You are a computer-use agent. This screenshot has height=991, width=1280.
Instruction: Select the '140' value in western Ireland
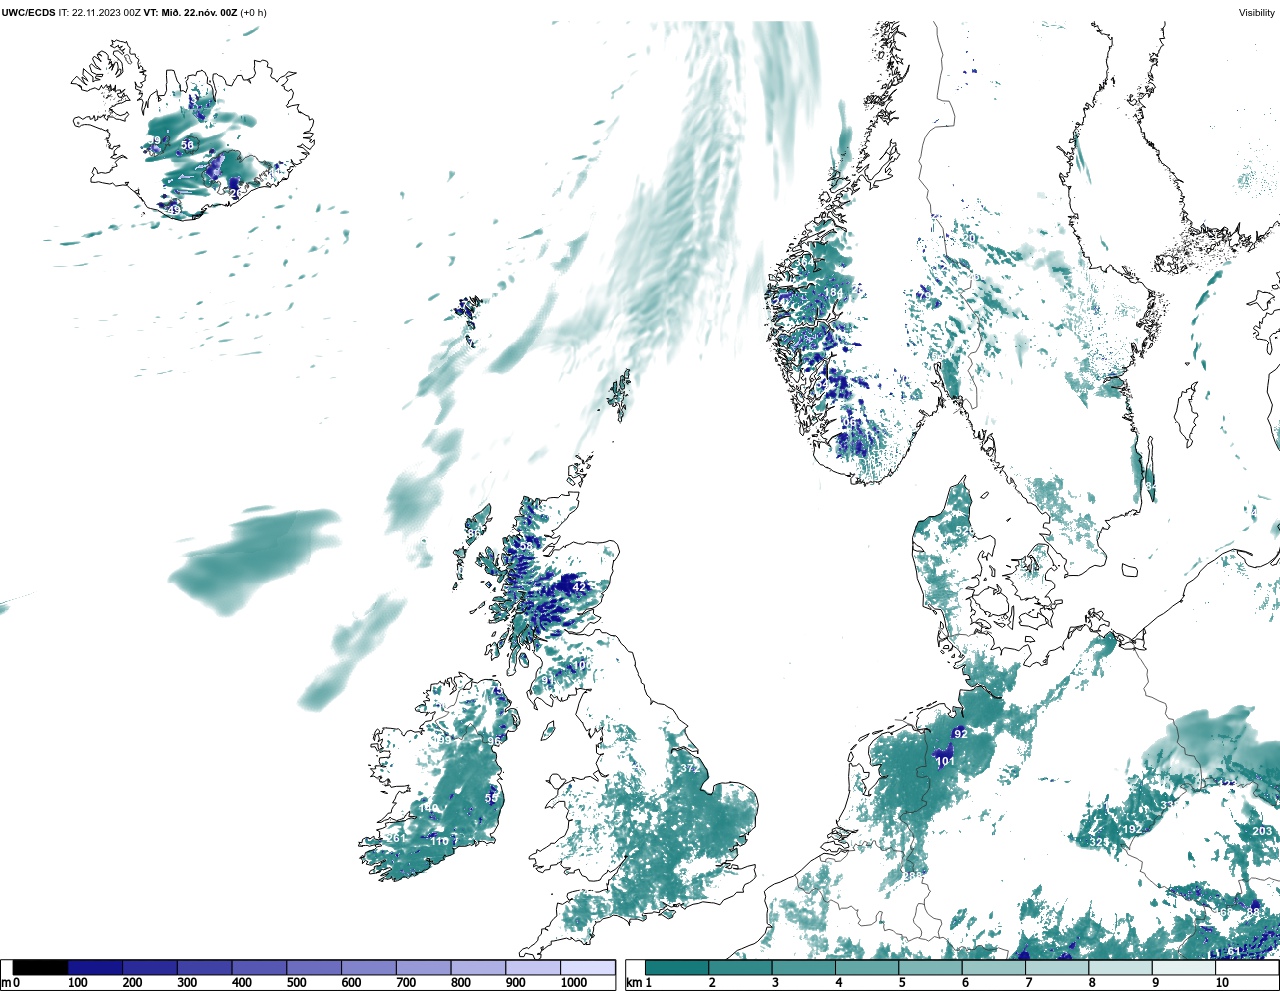(428, 808)
